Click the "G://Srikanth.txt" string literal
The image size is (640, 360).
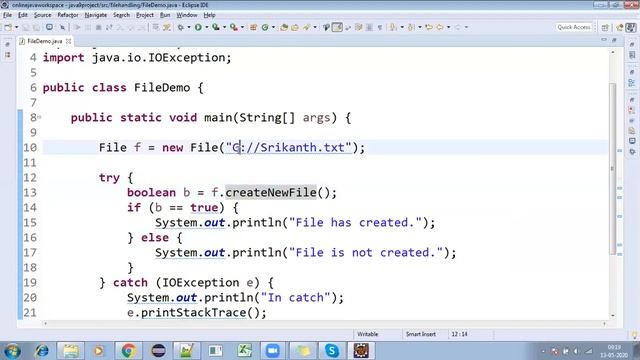pos(289,147)
